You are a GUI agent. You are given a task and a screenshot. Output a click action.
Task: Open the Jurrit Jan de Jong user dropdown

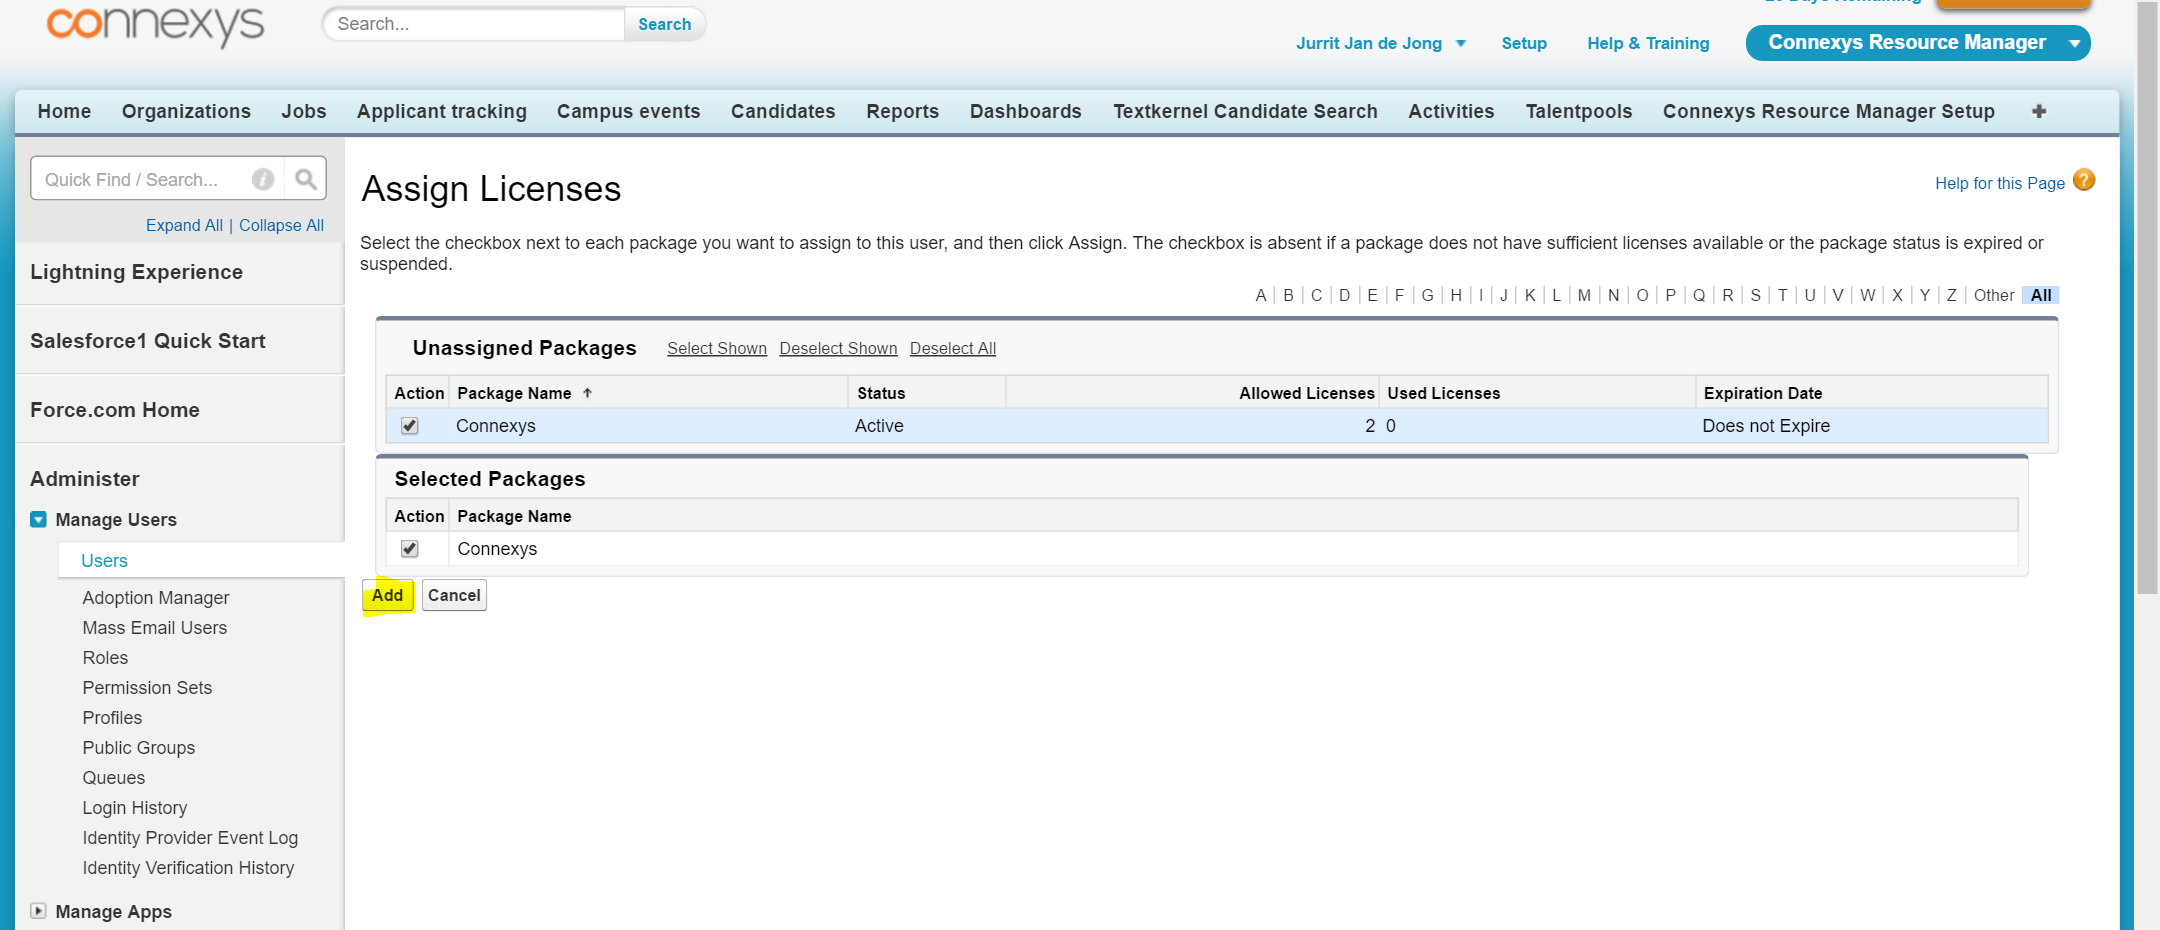(1380, 43)
